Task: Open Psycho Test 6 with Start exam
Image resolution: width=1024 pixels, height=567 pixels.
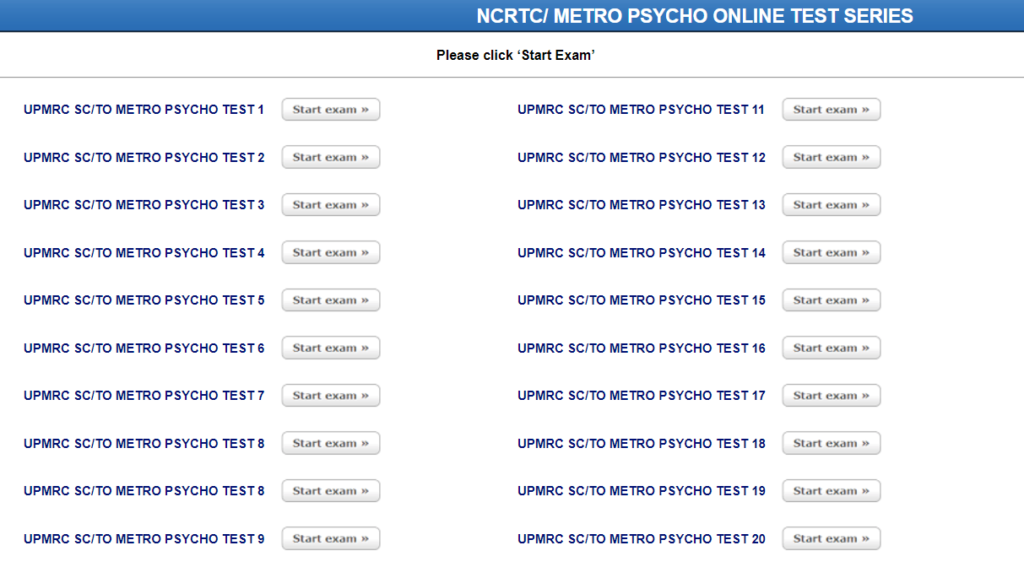Action: [x=330, y=348]
